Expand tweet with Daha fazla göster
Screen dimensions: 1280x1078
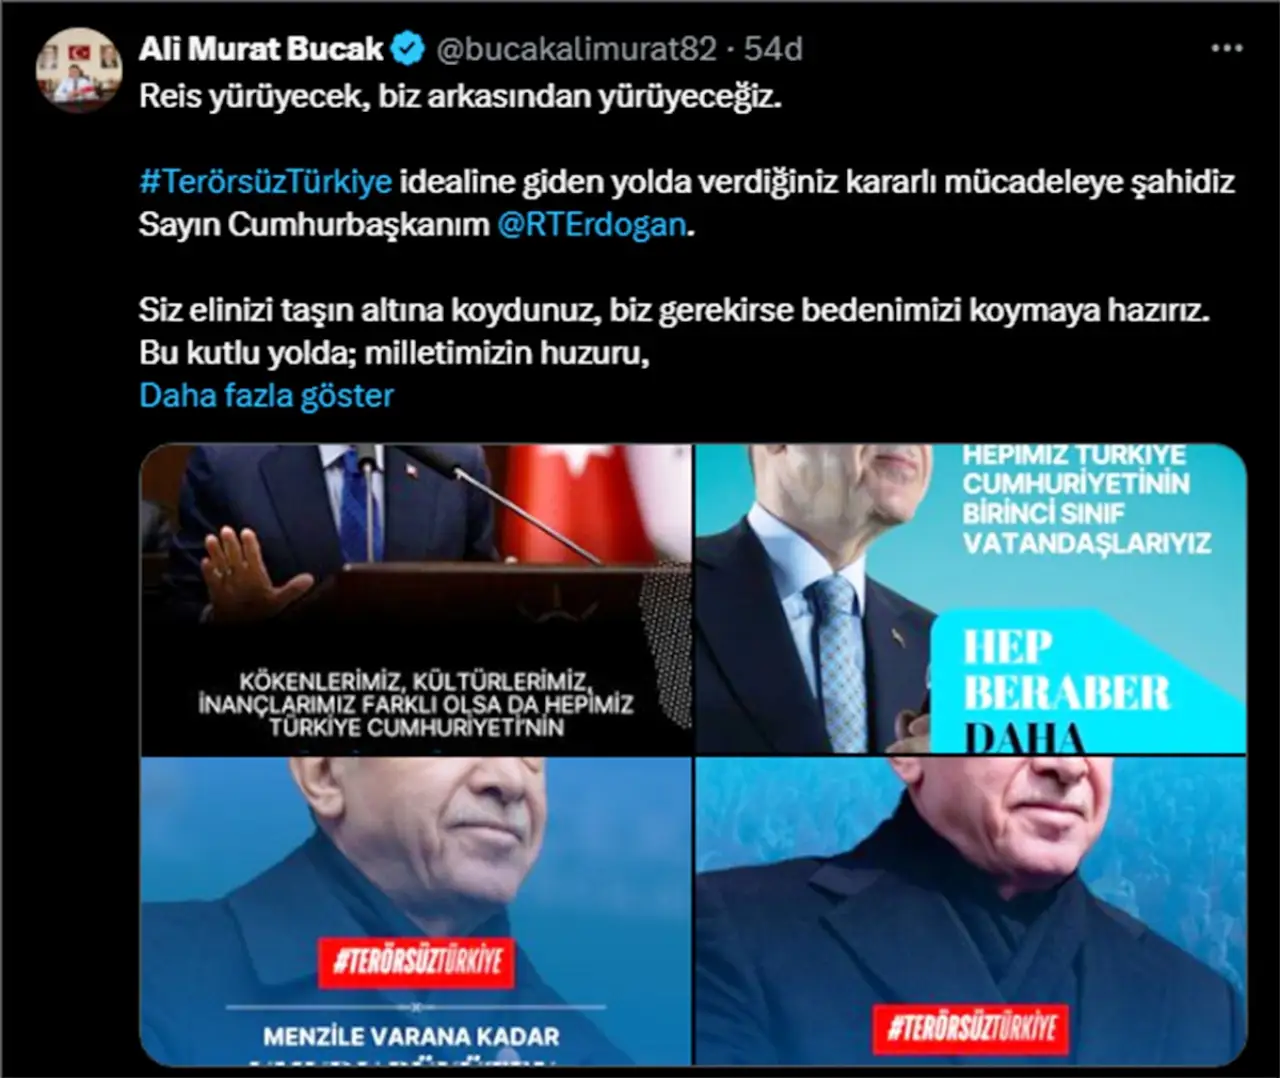(x=267, y=395)
